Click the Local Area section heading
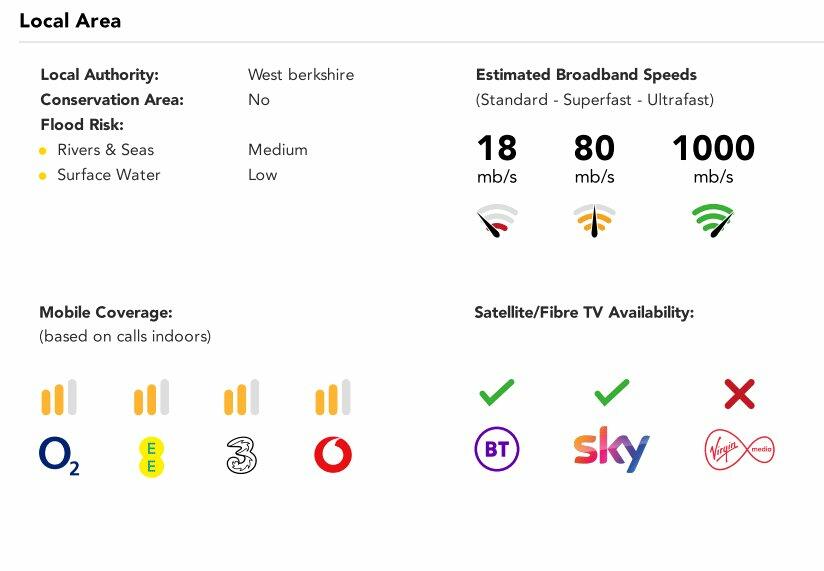Image resolution: width=824 pixels, height=571 pixels. tap(70, 21)
